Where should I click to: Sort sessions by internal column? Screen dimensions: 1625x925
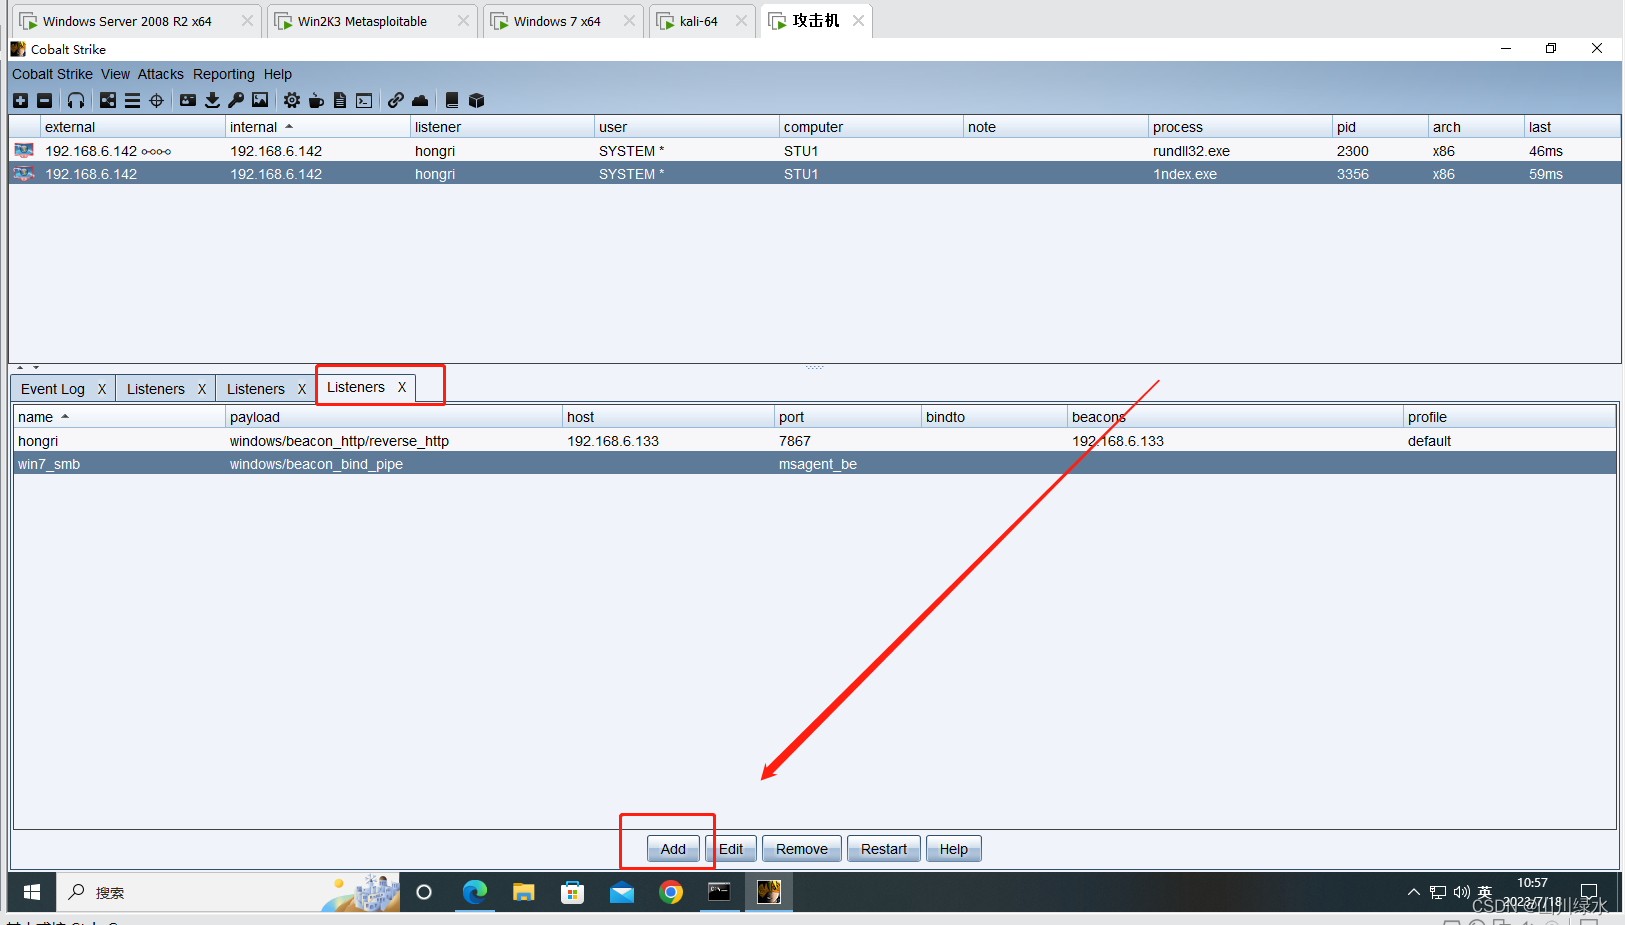point(317,127)
